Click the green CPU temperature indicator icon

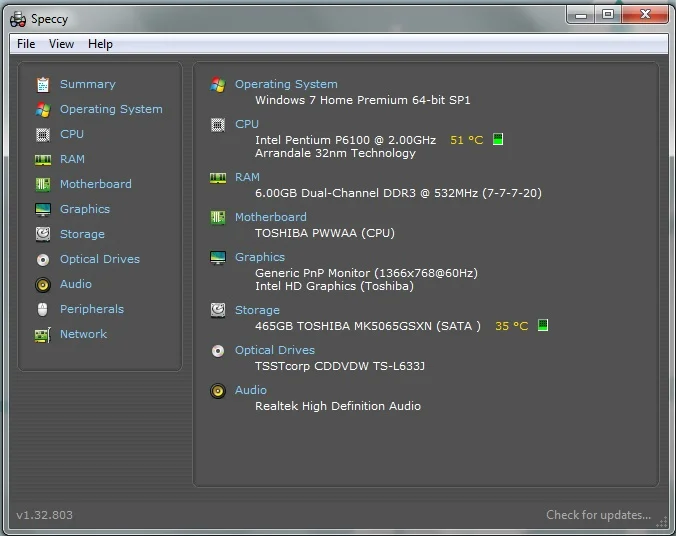(x=498, y=139)
